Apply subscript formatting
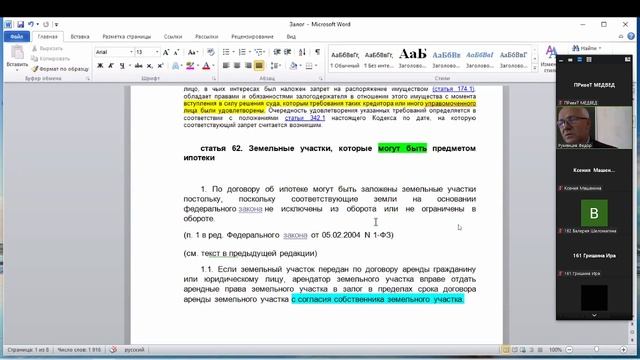The width and height of the screenshot is (640, 360). pos(150,66)
